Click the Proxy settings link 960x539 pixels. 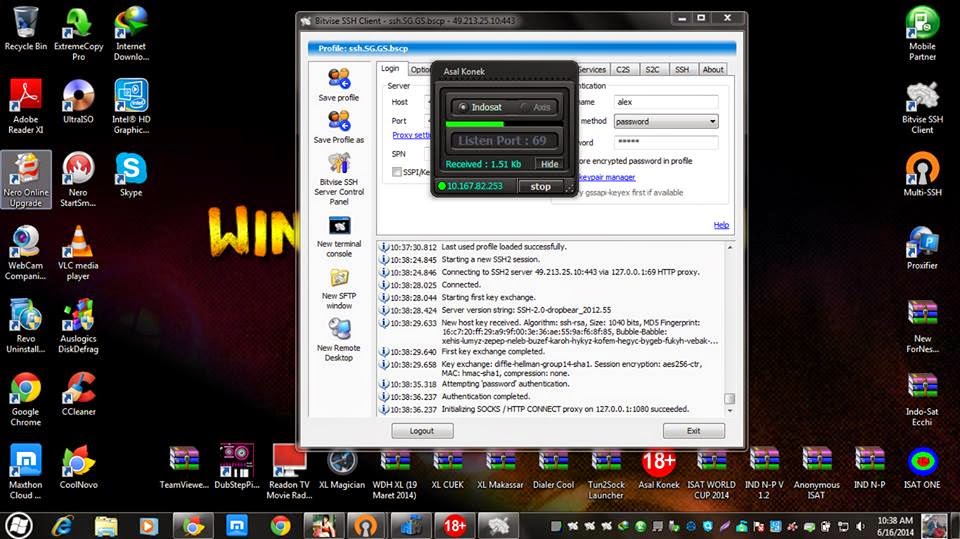(411, 135)
